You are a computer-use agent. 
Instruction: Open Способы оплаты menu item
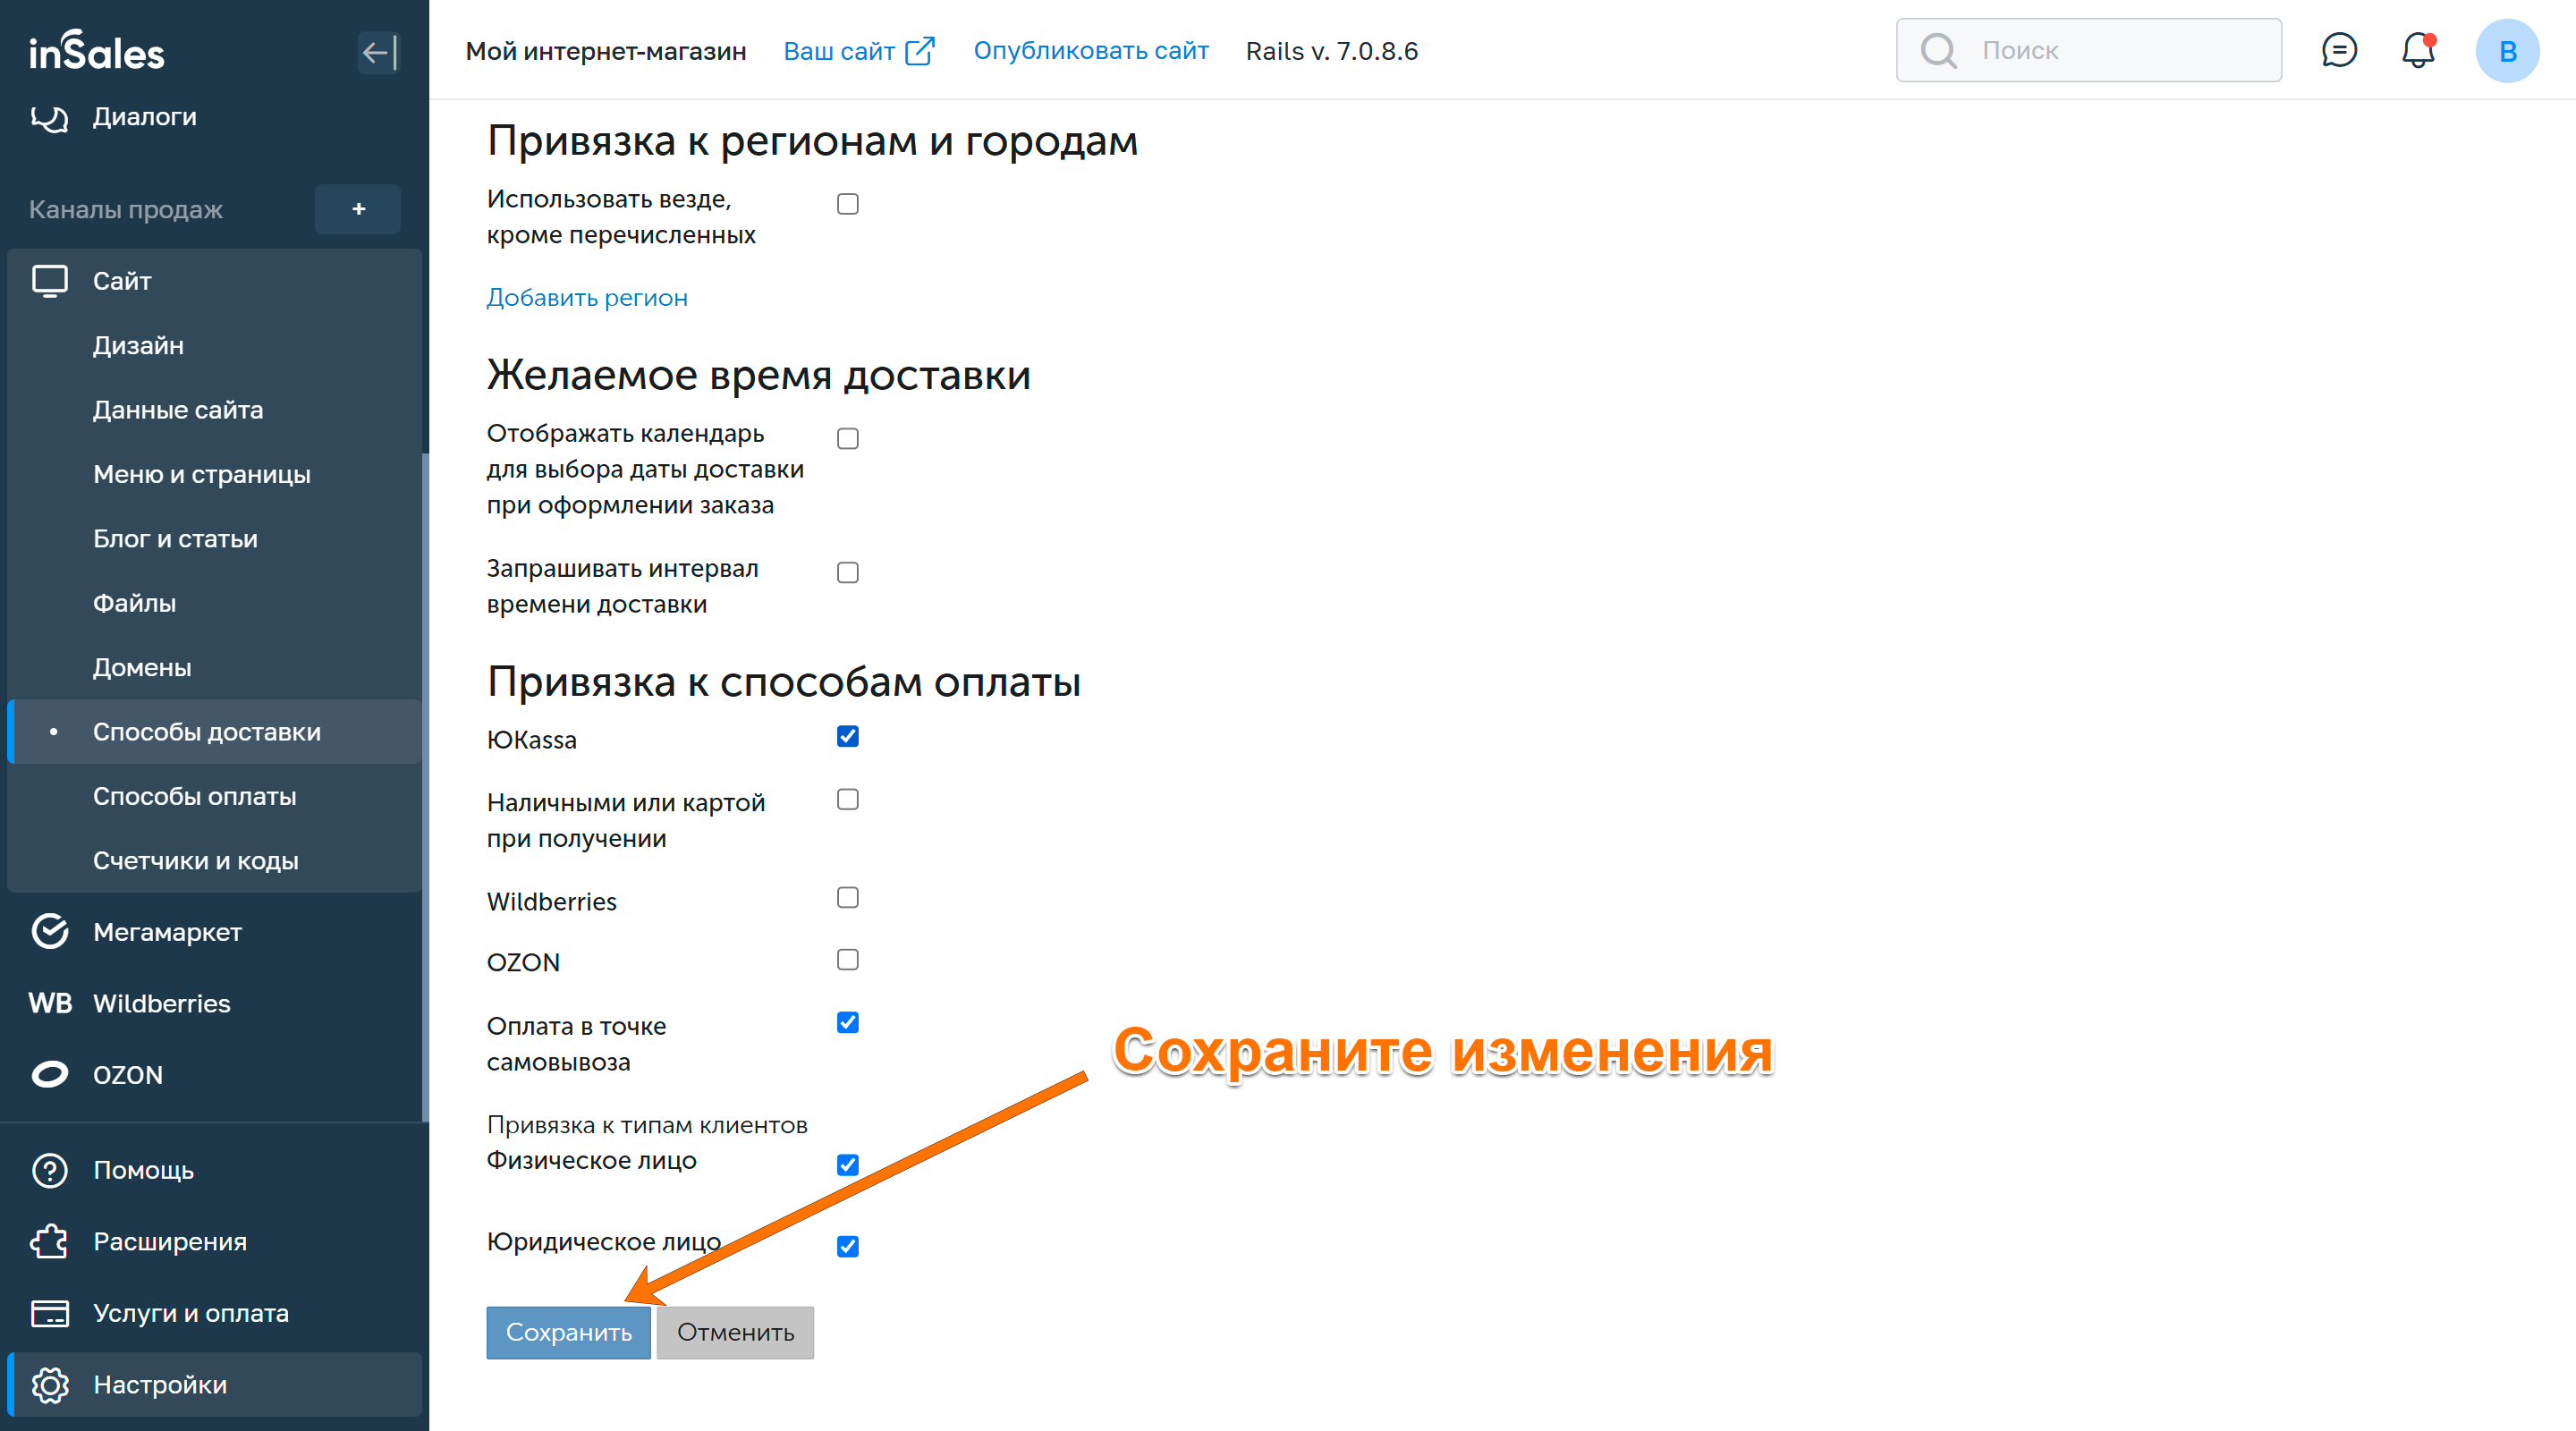(194, 797)
